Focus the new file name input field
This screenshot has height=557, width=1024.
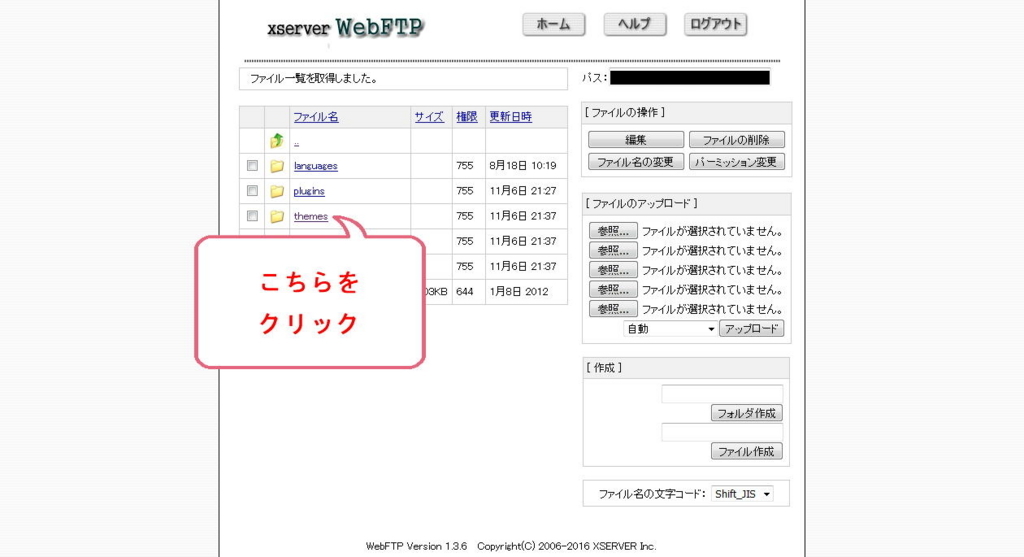[722, 432]
